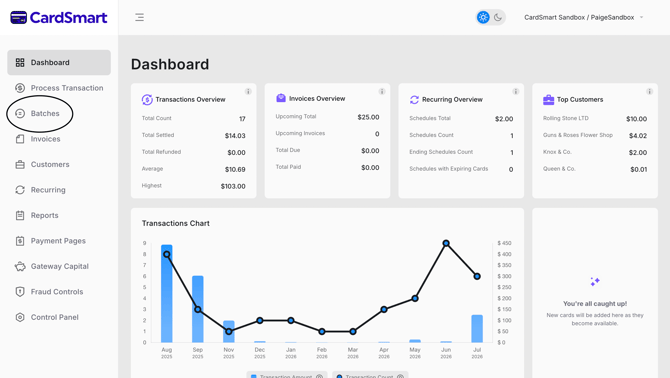Go to Batches
The height and width of the screenshot is (378, 670).
45,113
